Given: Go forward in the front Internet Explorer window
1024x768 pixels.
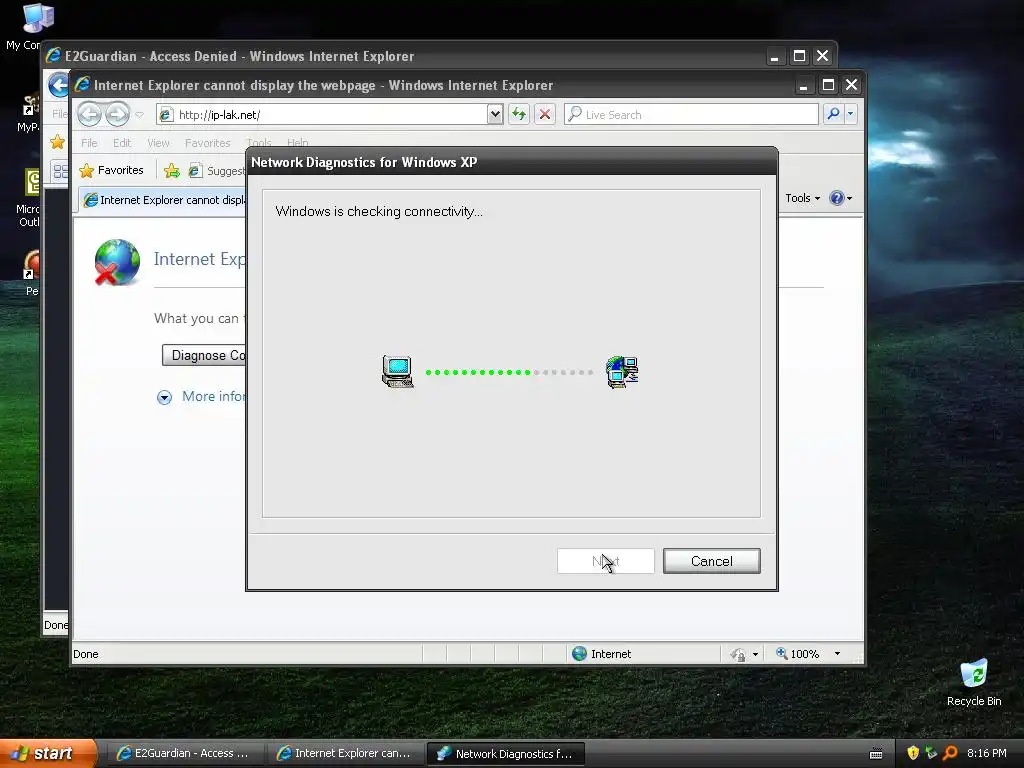Looking at the screenshot, I should 118,114.
